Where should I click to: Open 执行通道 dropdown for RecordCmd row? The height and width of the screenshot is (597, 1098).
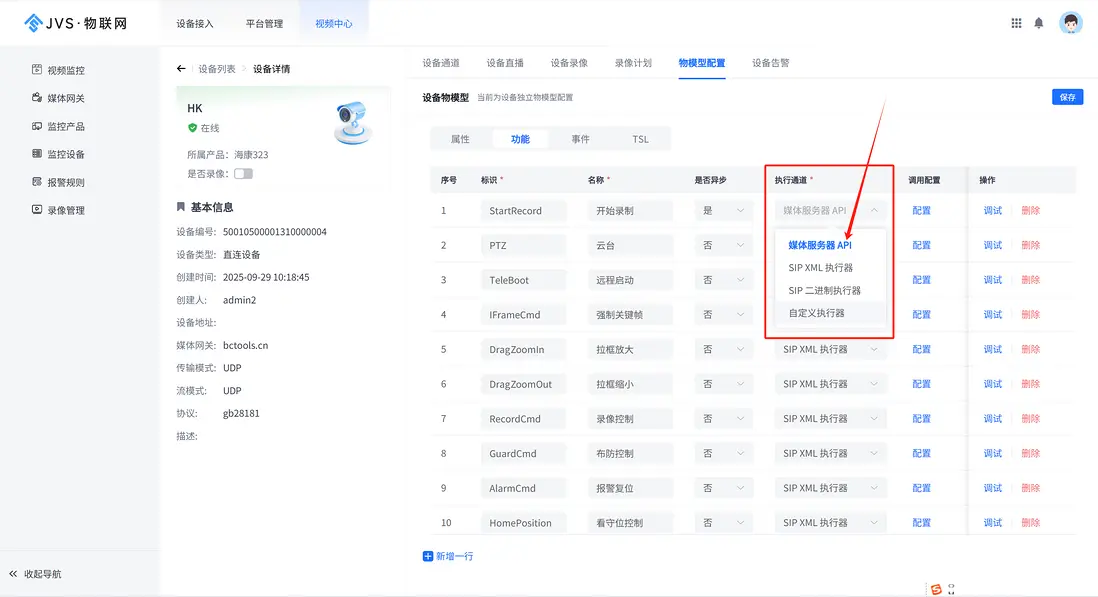pos(830,419)
